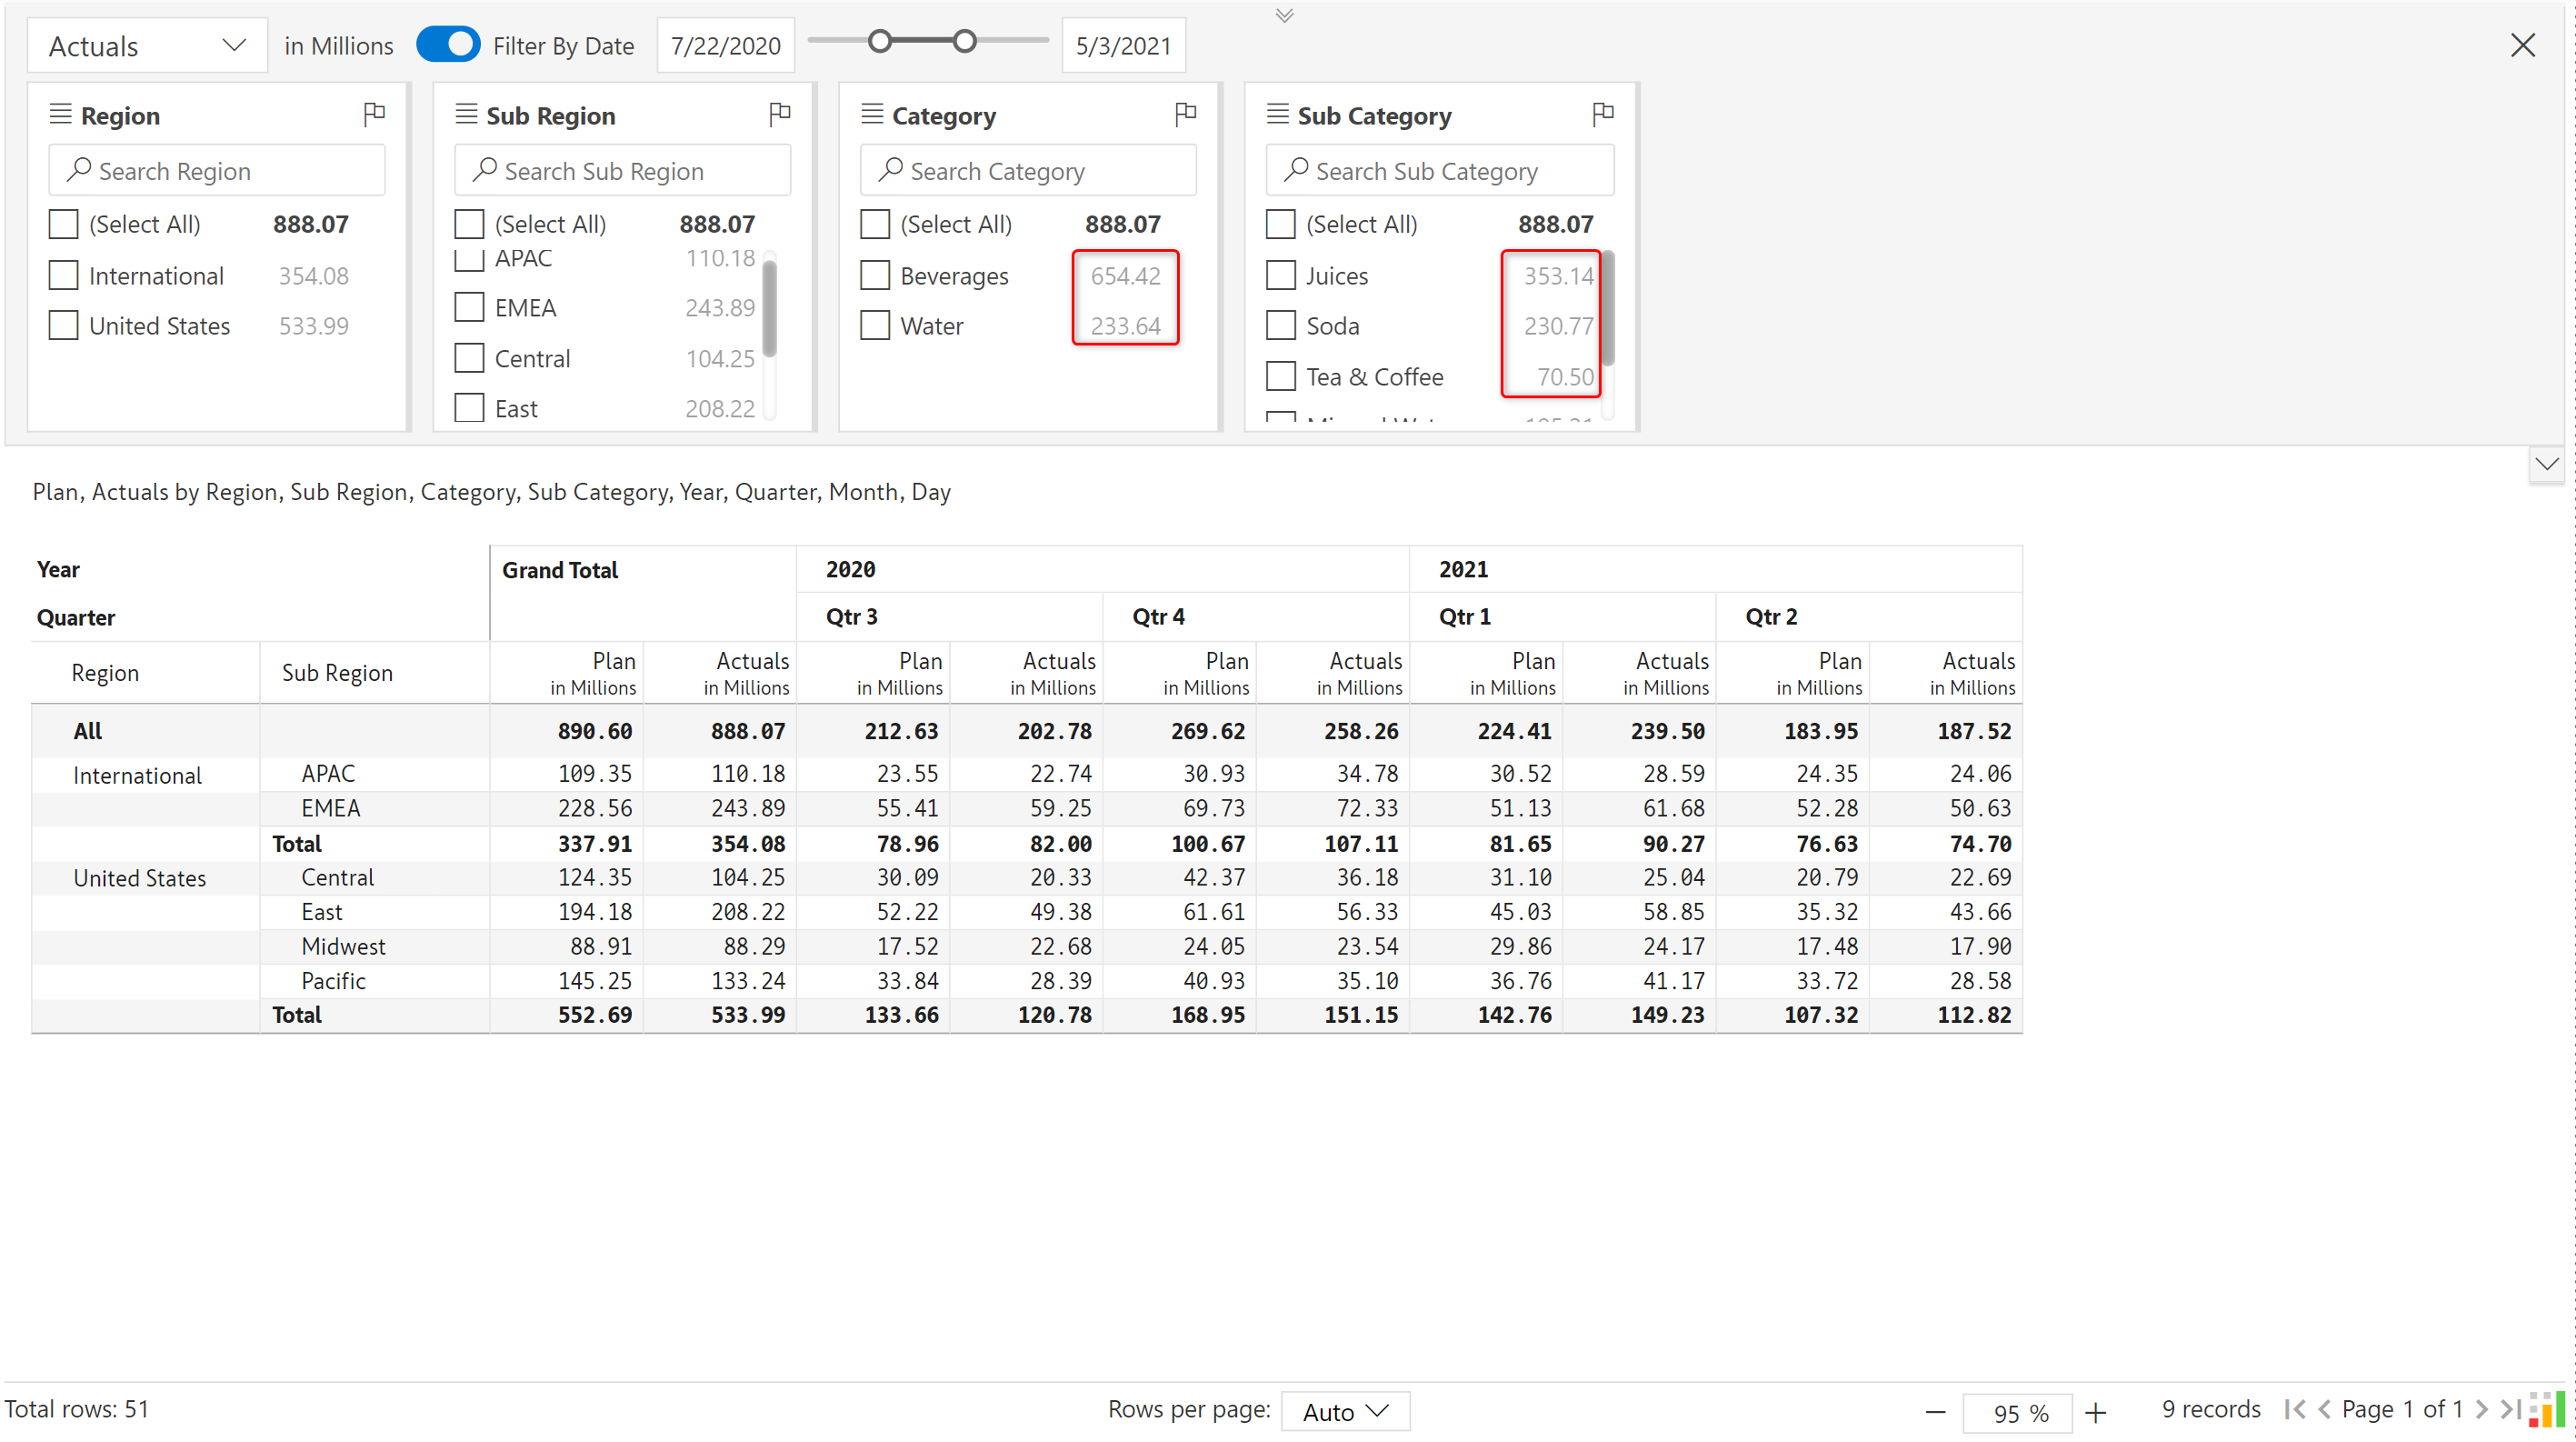Open the Actuals measure dropdown

[147, 46]
